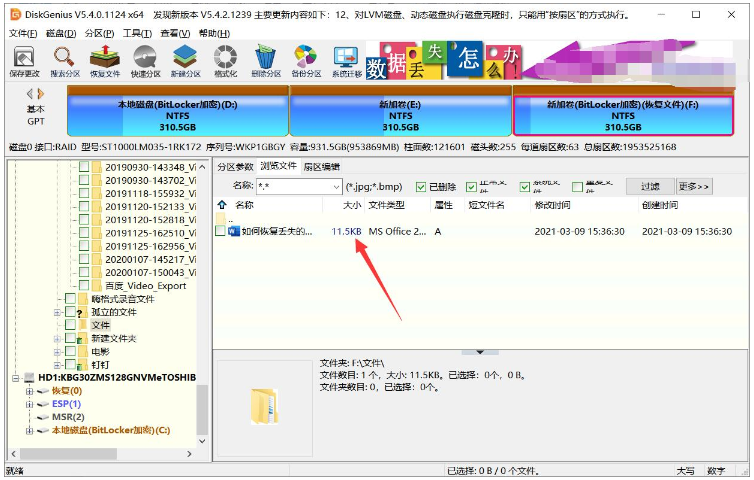This screenshot has width=754, height=480.
Task: Open the 文件(F) menu
Action: click(x=23, y=33)
